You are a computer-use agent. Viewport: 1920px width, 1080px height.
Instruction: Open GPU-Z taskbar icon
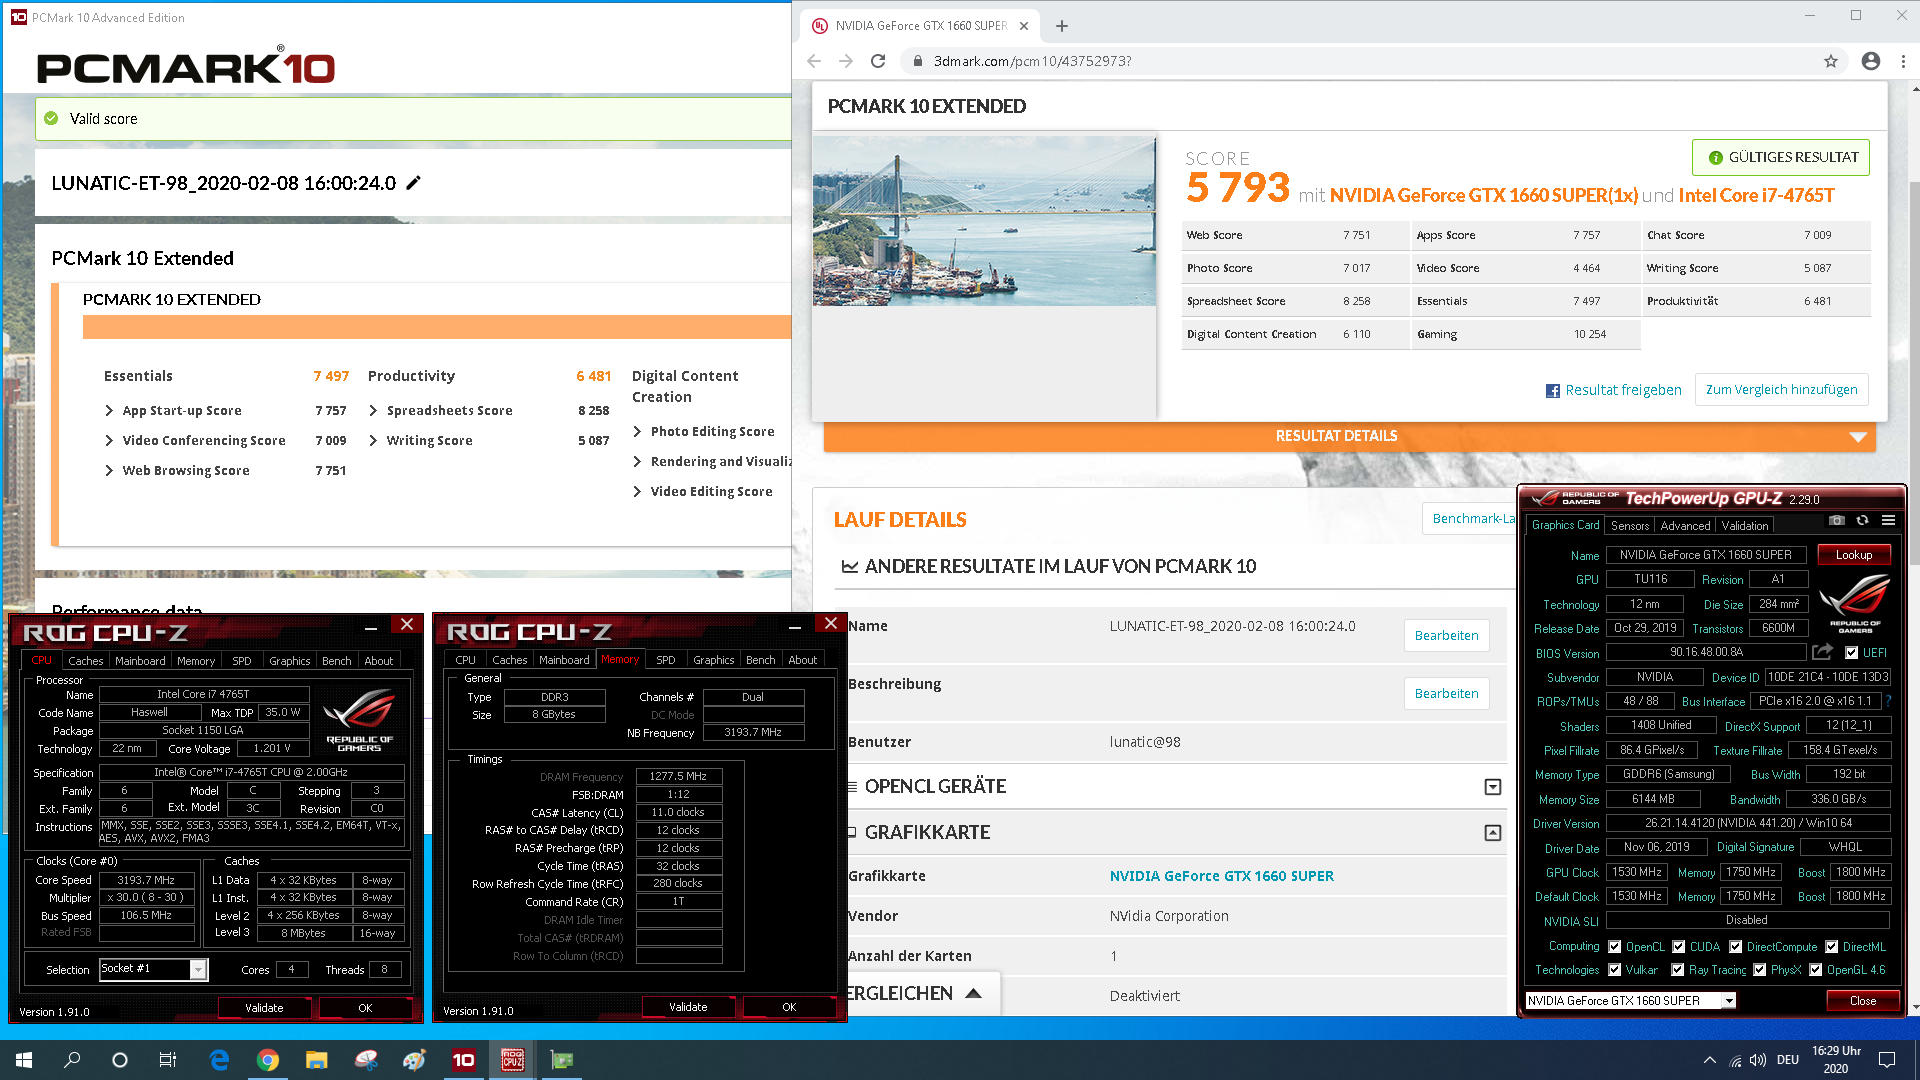coord(562,1060)
